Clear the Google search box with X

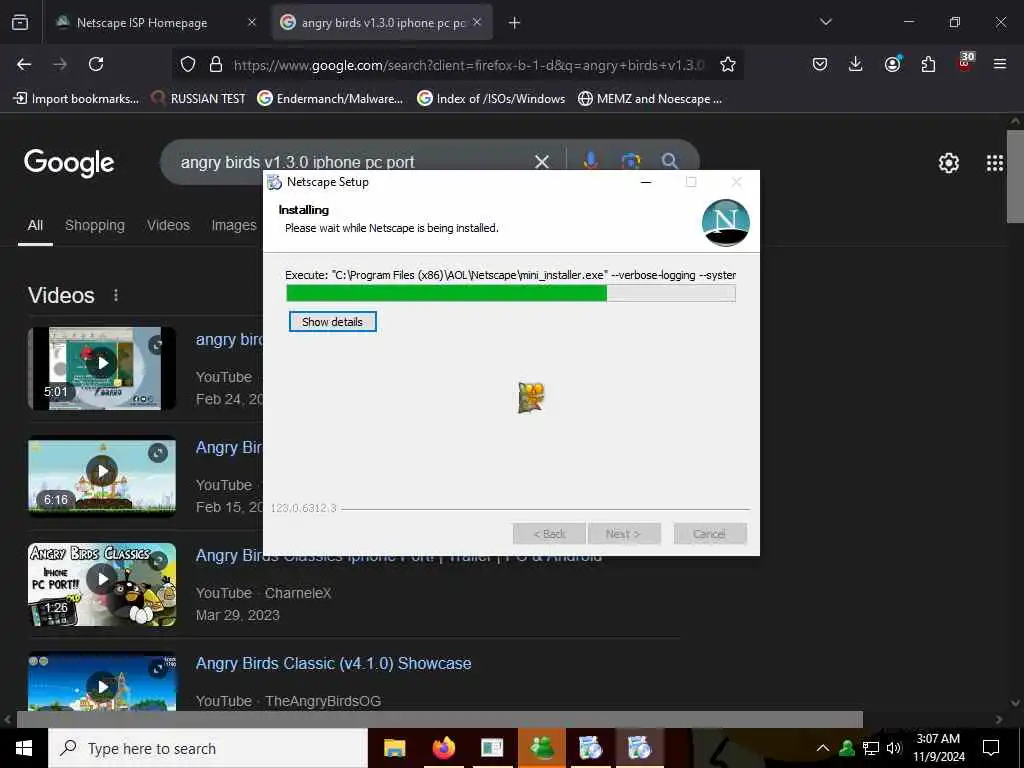541,161
